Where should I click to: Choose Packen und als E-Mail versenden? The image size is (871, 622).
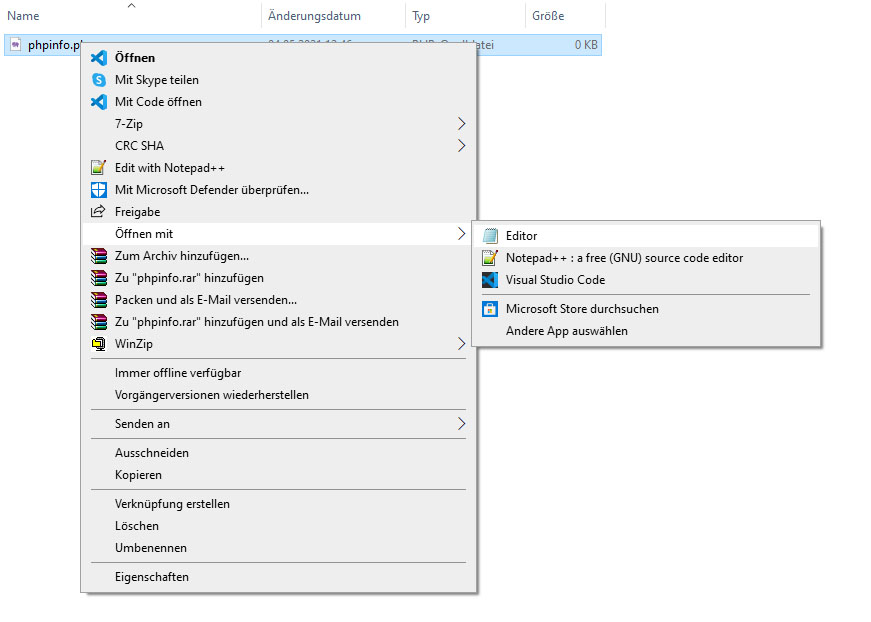pyautogui.click(x=278, y=300)
